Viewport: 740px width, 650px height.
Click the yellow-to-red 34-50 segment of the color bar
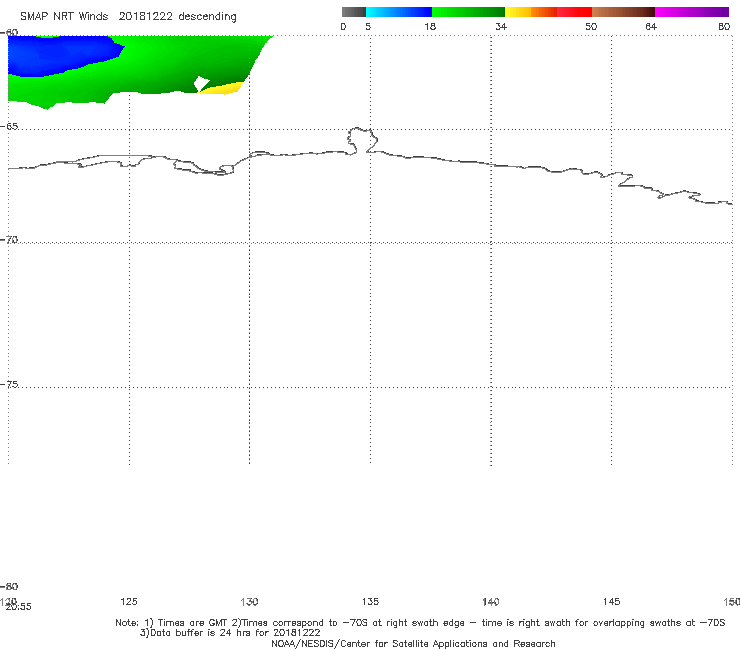[x=548, y=12]
